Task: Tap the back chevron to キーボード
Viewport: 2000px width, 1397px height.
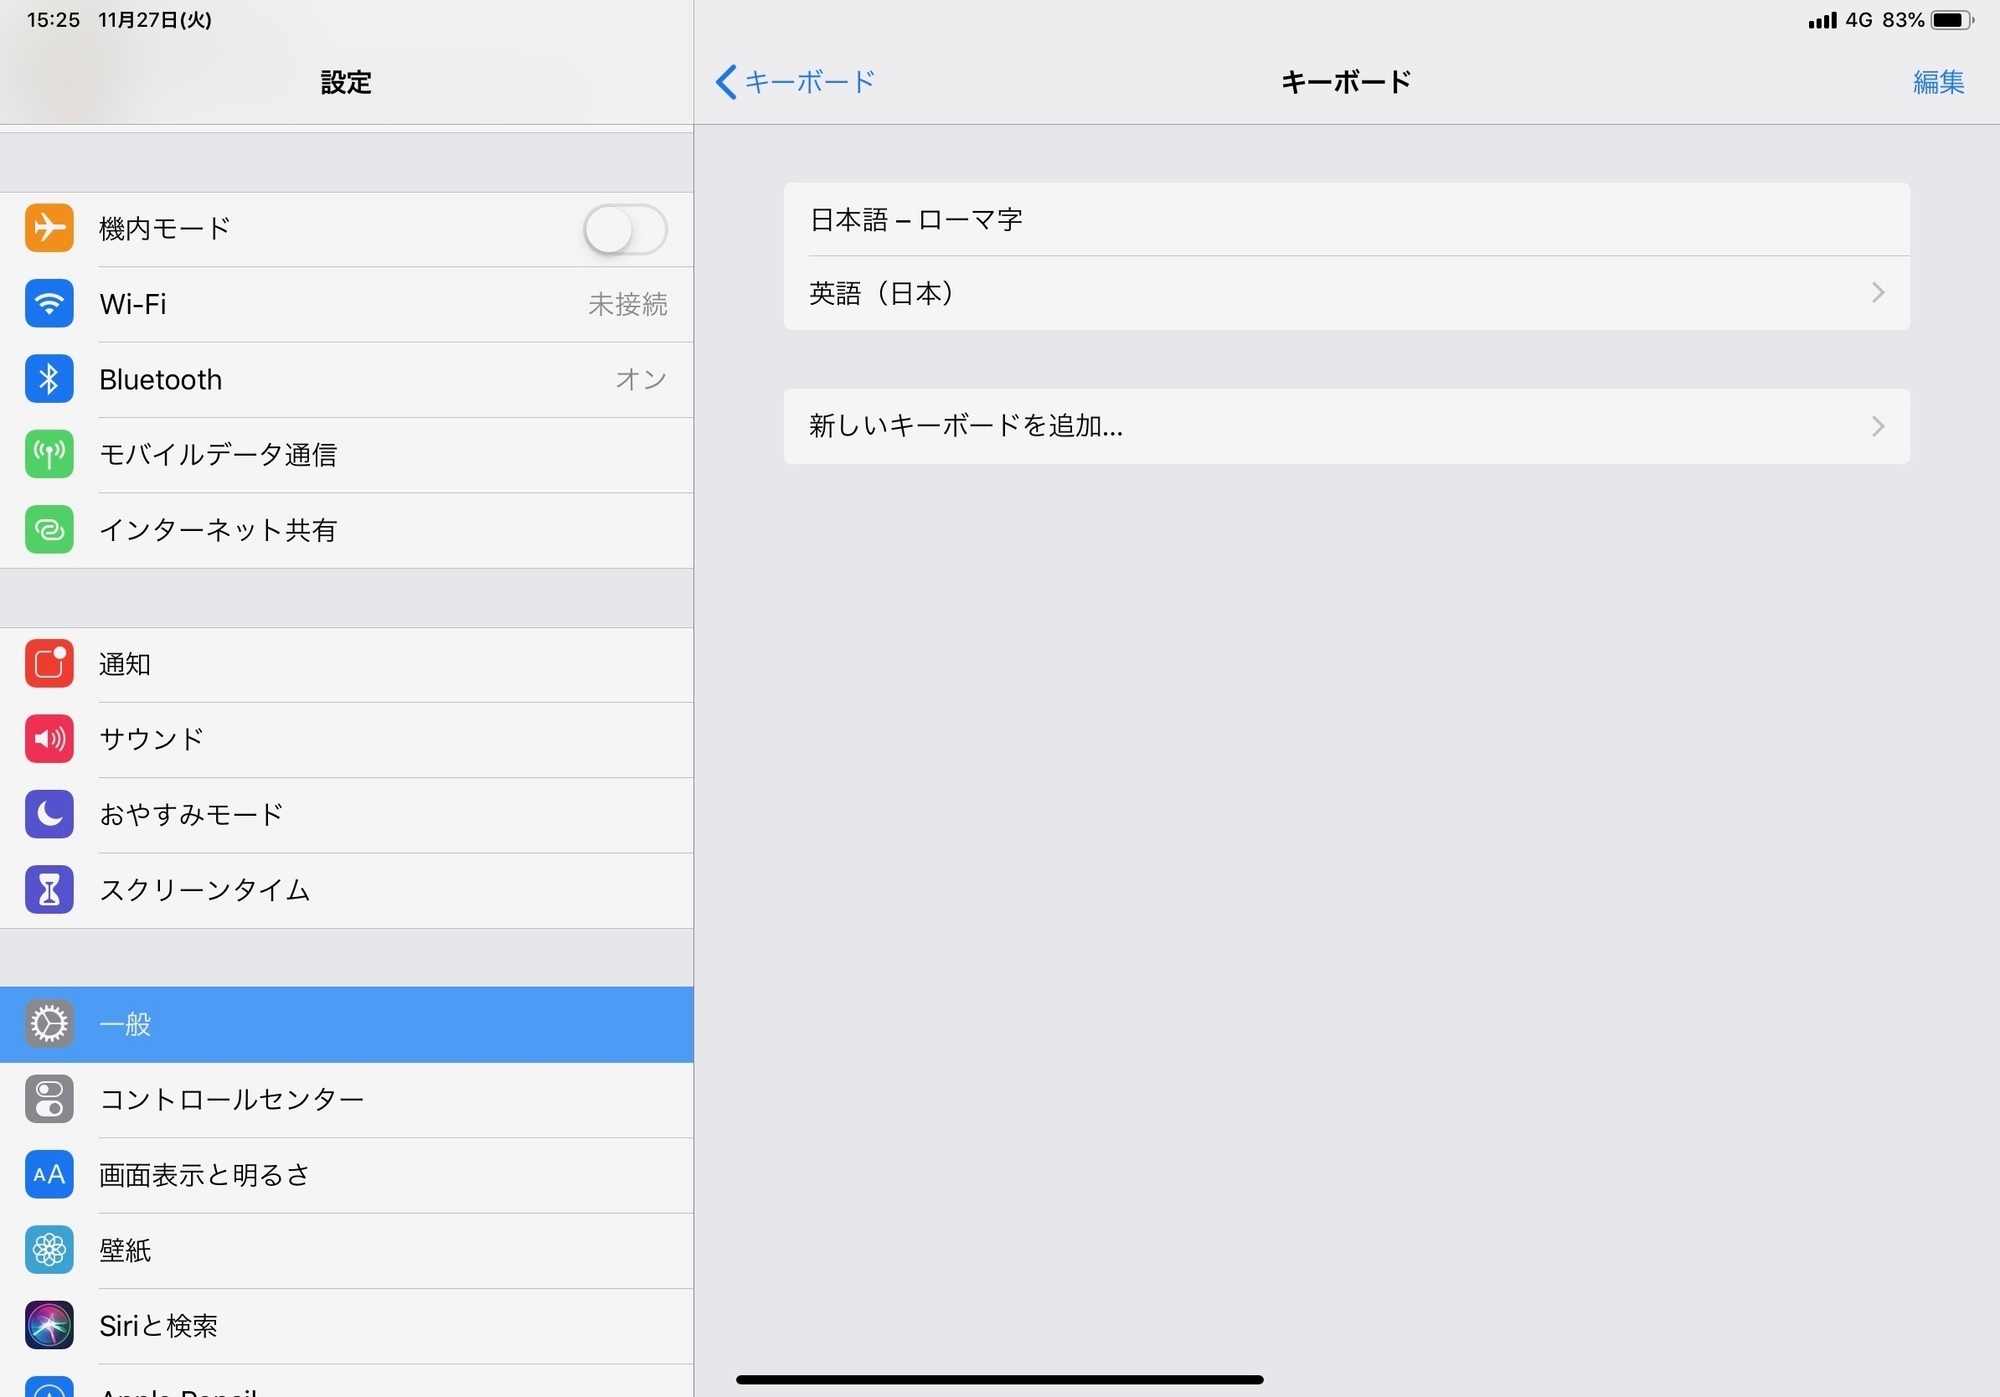Action: tap(727, 82)
